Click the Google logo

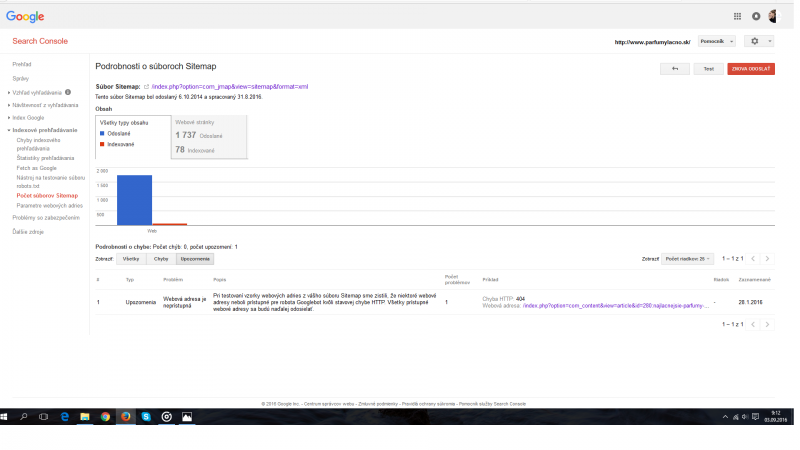pyautogui.click(x=25, y=16)
